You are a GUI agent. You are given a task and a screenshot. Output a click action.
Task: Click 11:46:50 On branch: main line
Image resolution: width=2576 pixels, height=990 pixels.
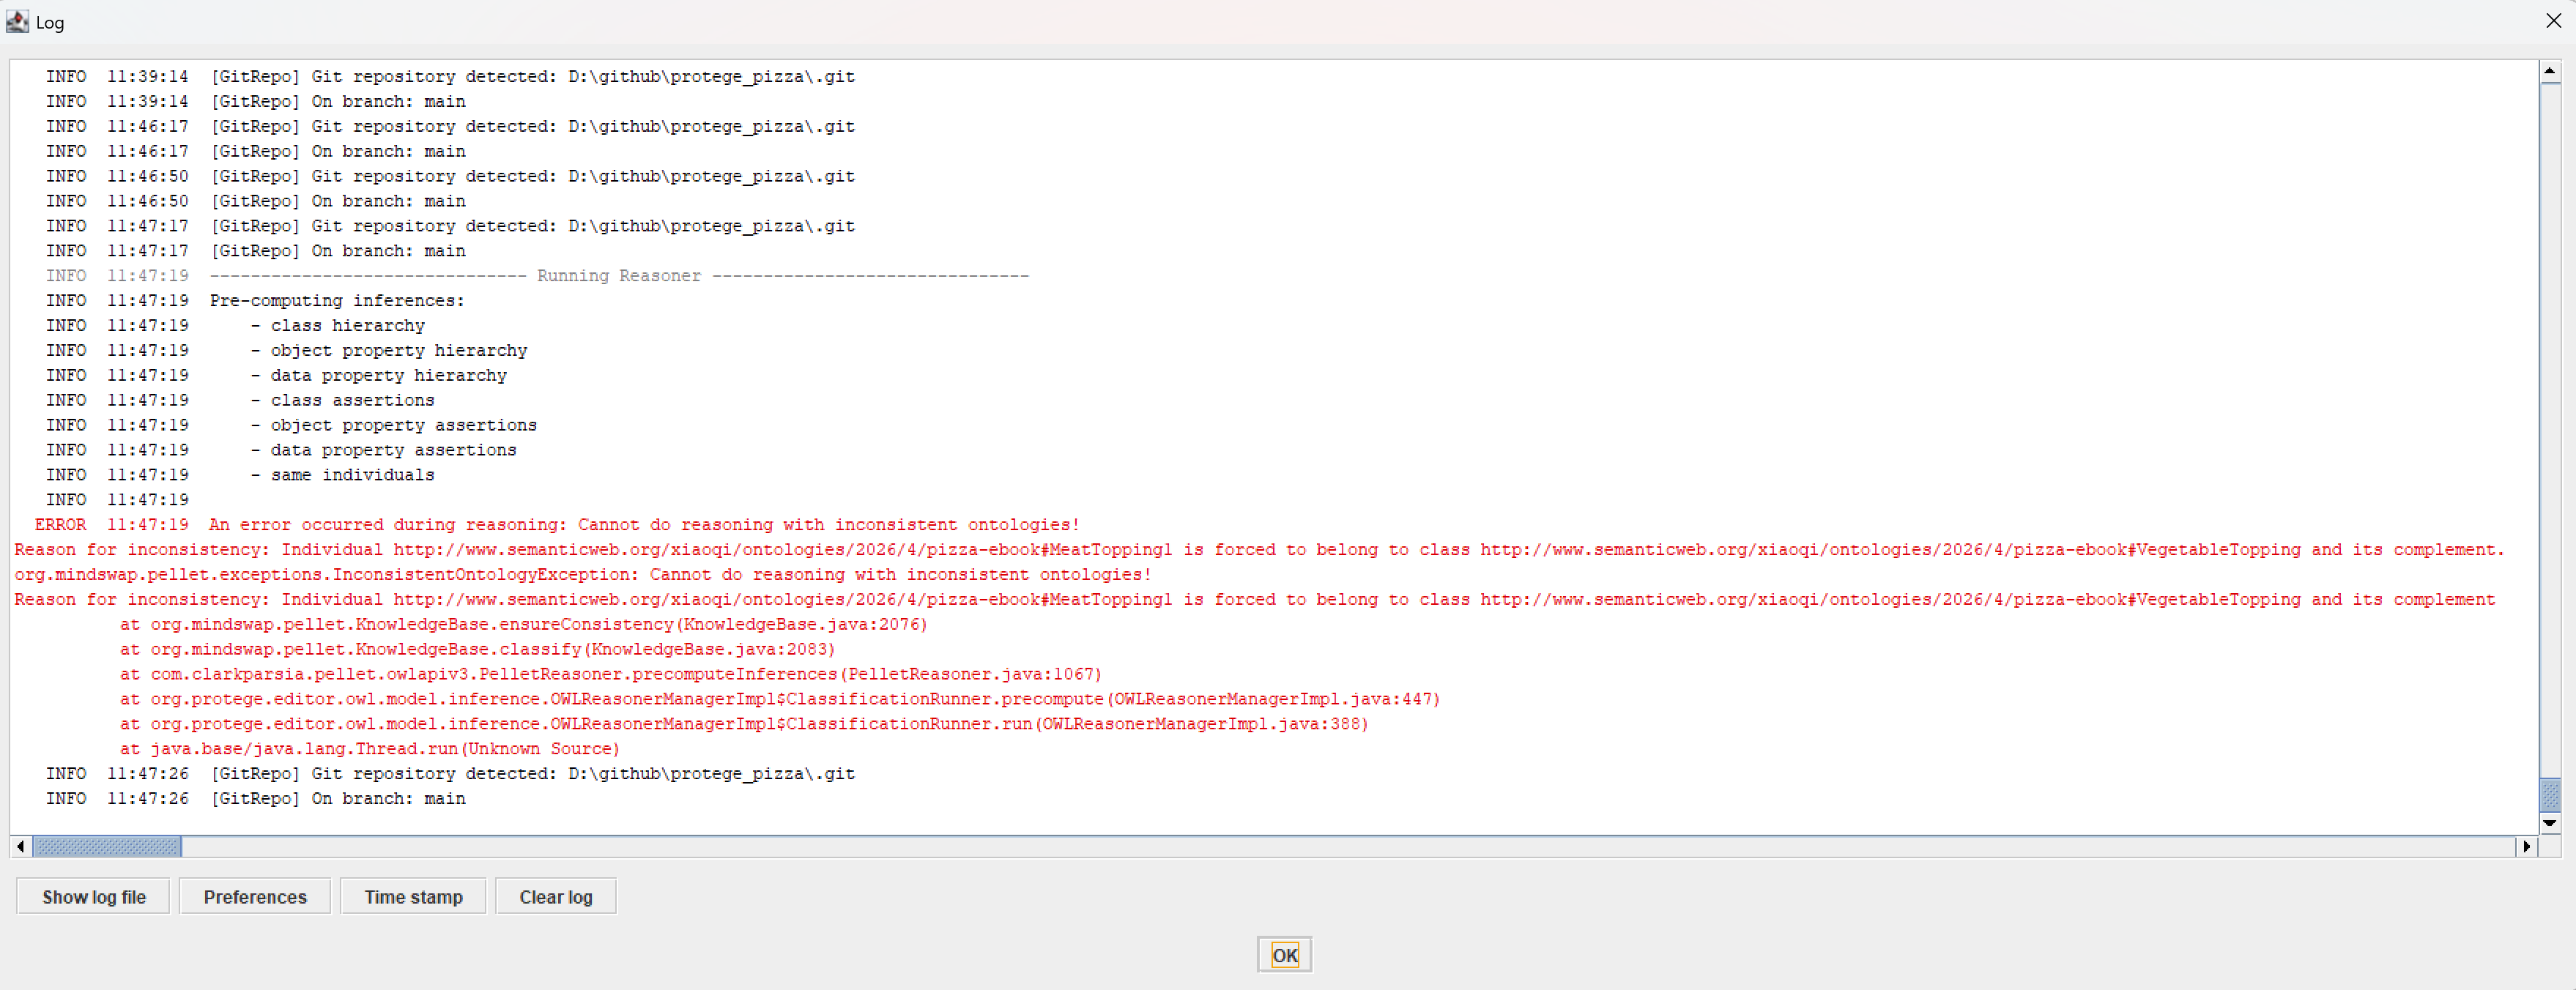point(255,201)
